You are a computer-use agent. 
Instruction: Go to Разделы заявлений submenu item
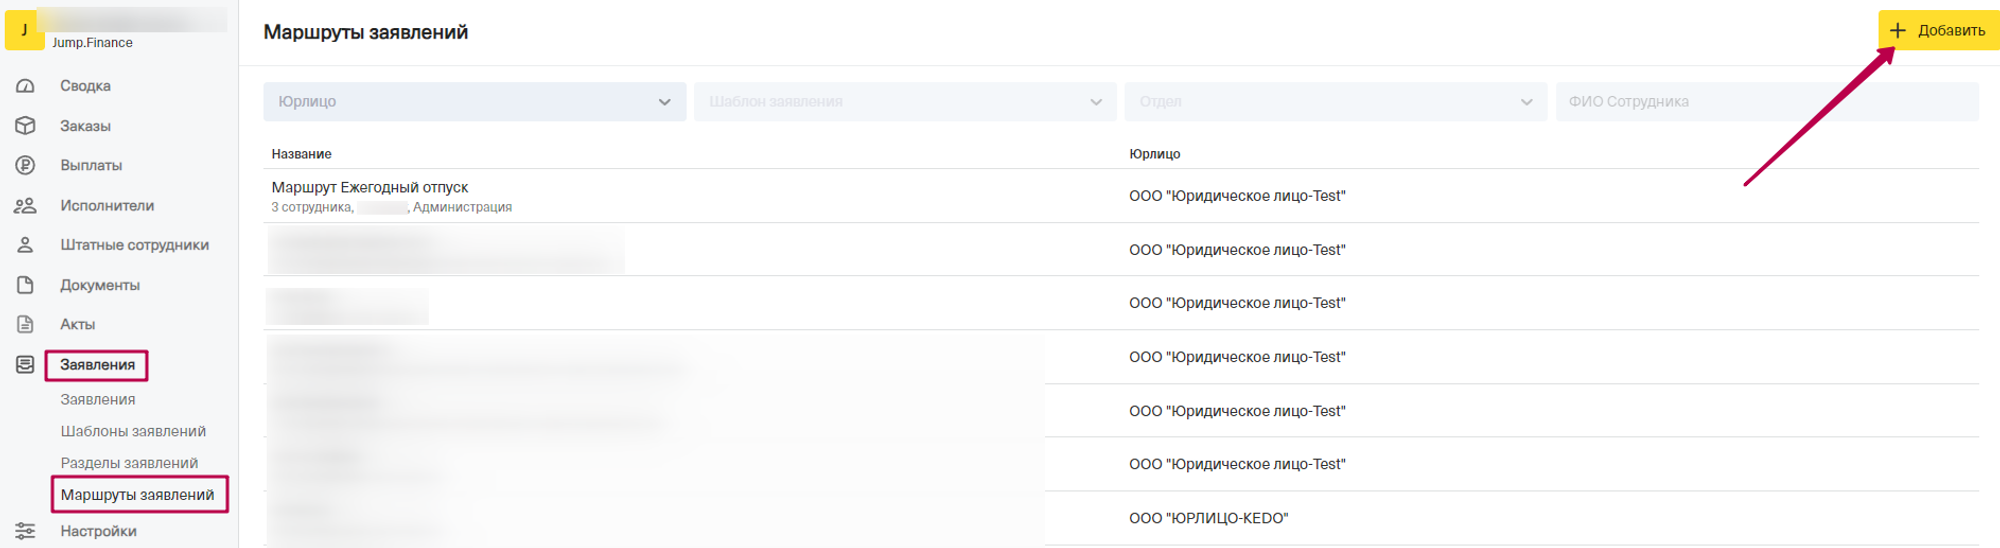(x=129, y=463)
